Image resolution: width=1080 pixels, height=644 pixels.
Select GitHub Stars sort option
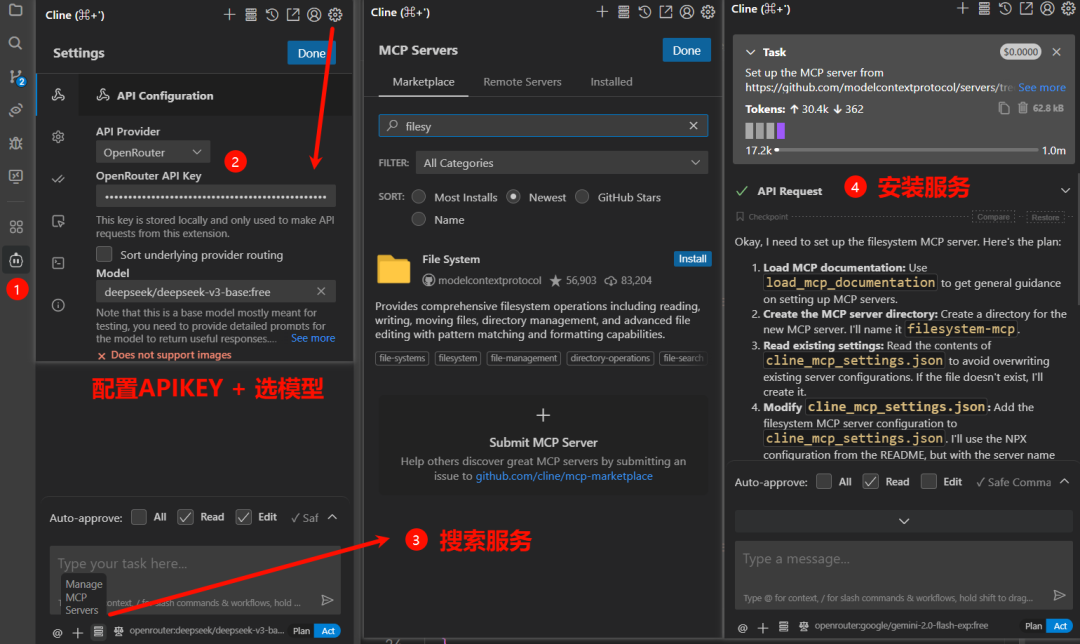point(582,197)
